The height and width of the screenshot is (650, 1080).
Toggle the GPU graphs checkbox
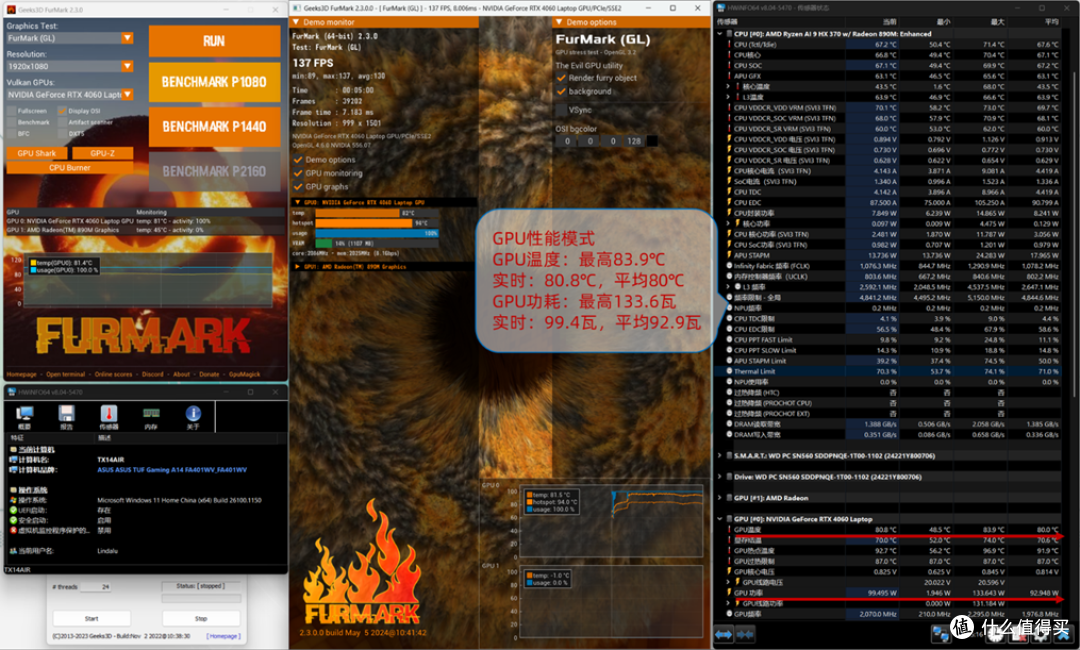298,187
